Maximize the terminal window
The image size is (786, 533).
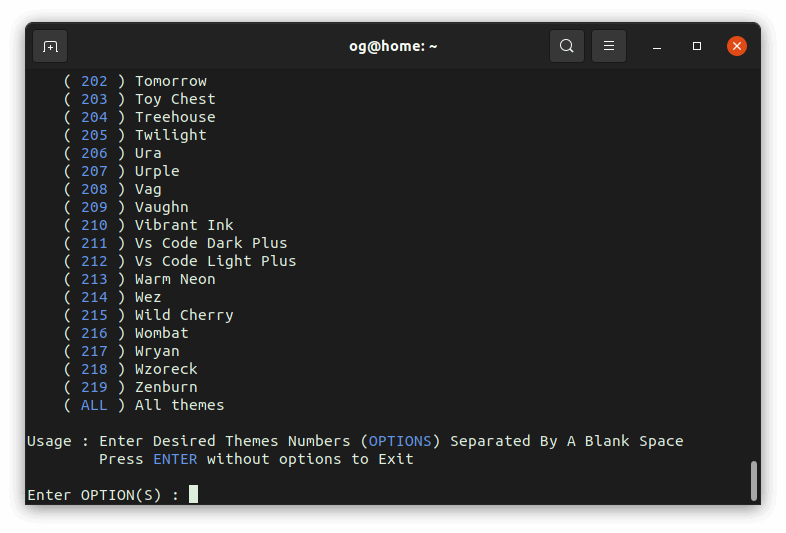click(697, 46)
